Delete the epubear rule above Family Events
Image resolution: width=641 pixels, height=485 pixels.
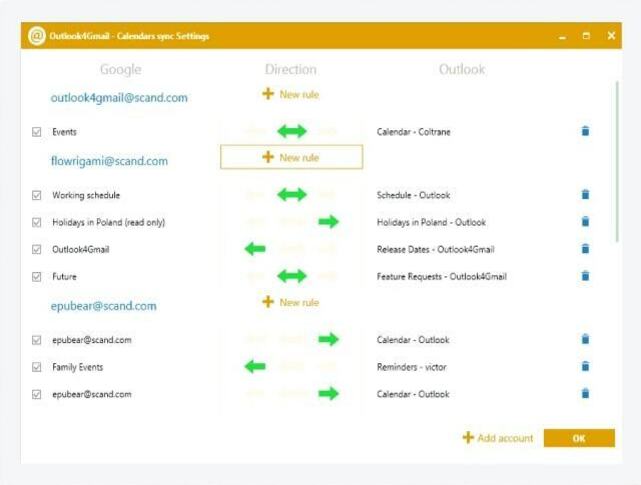(585, 339)
